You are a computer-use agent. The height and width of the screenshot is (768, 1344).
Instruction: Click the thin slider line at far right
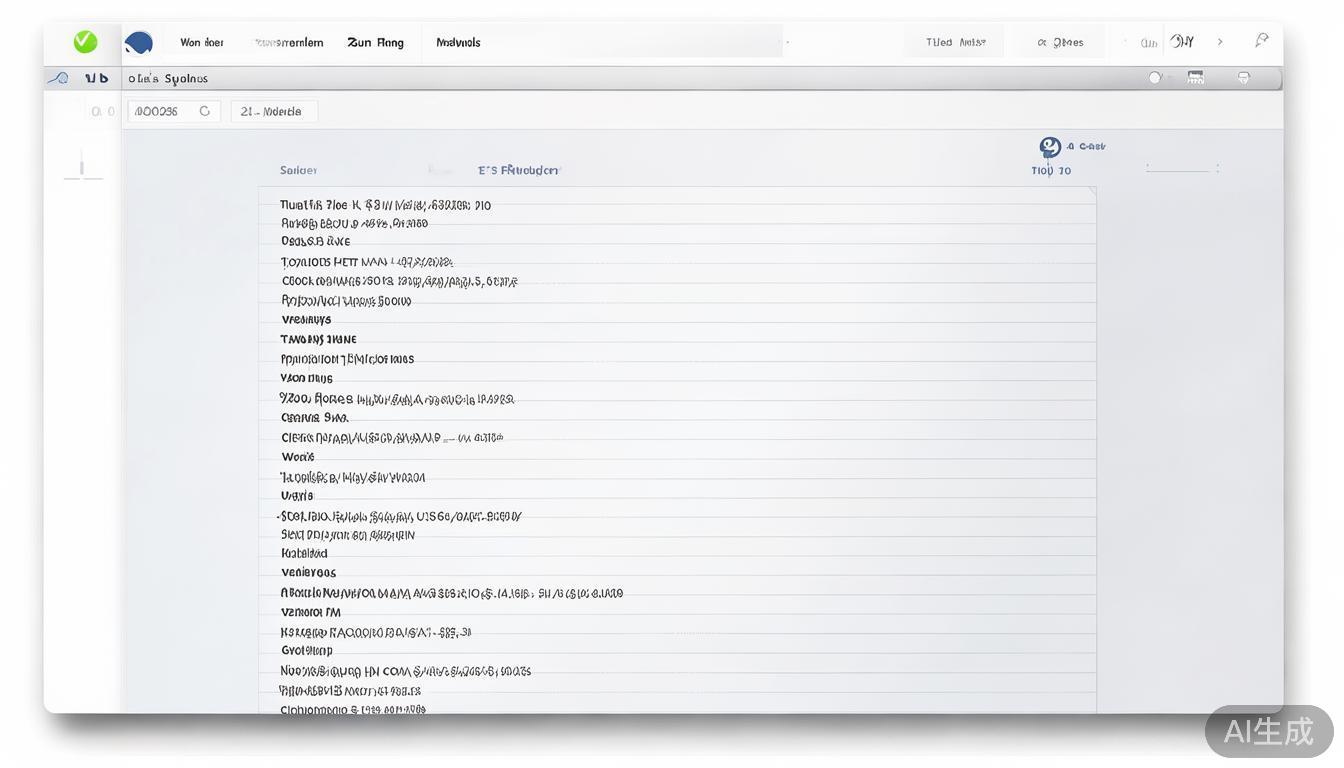pyautogui.click(x=1181, y=169)
